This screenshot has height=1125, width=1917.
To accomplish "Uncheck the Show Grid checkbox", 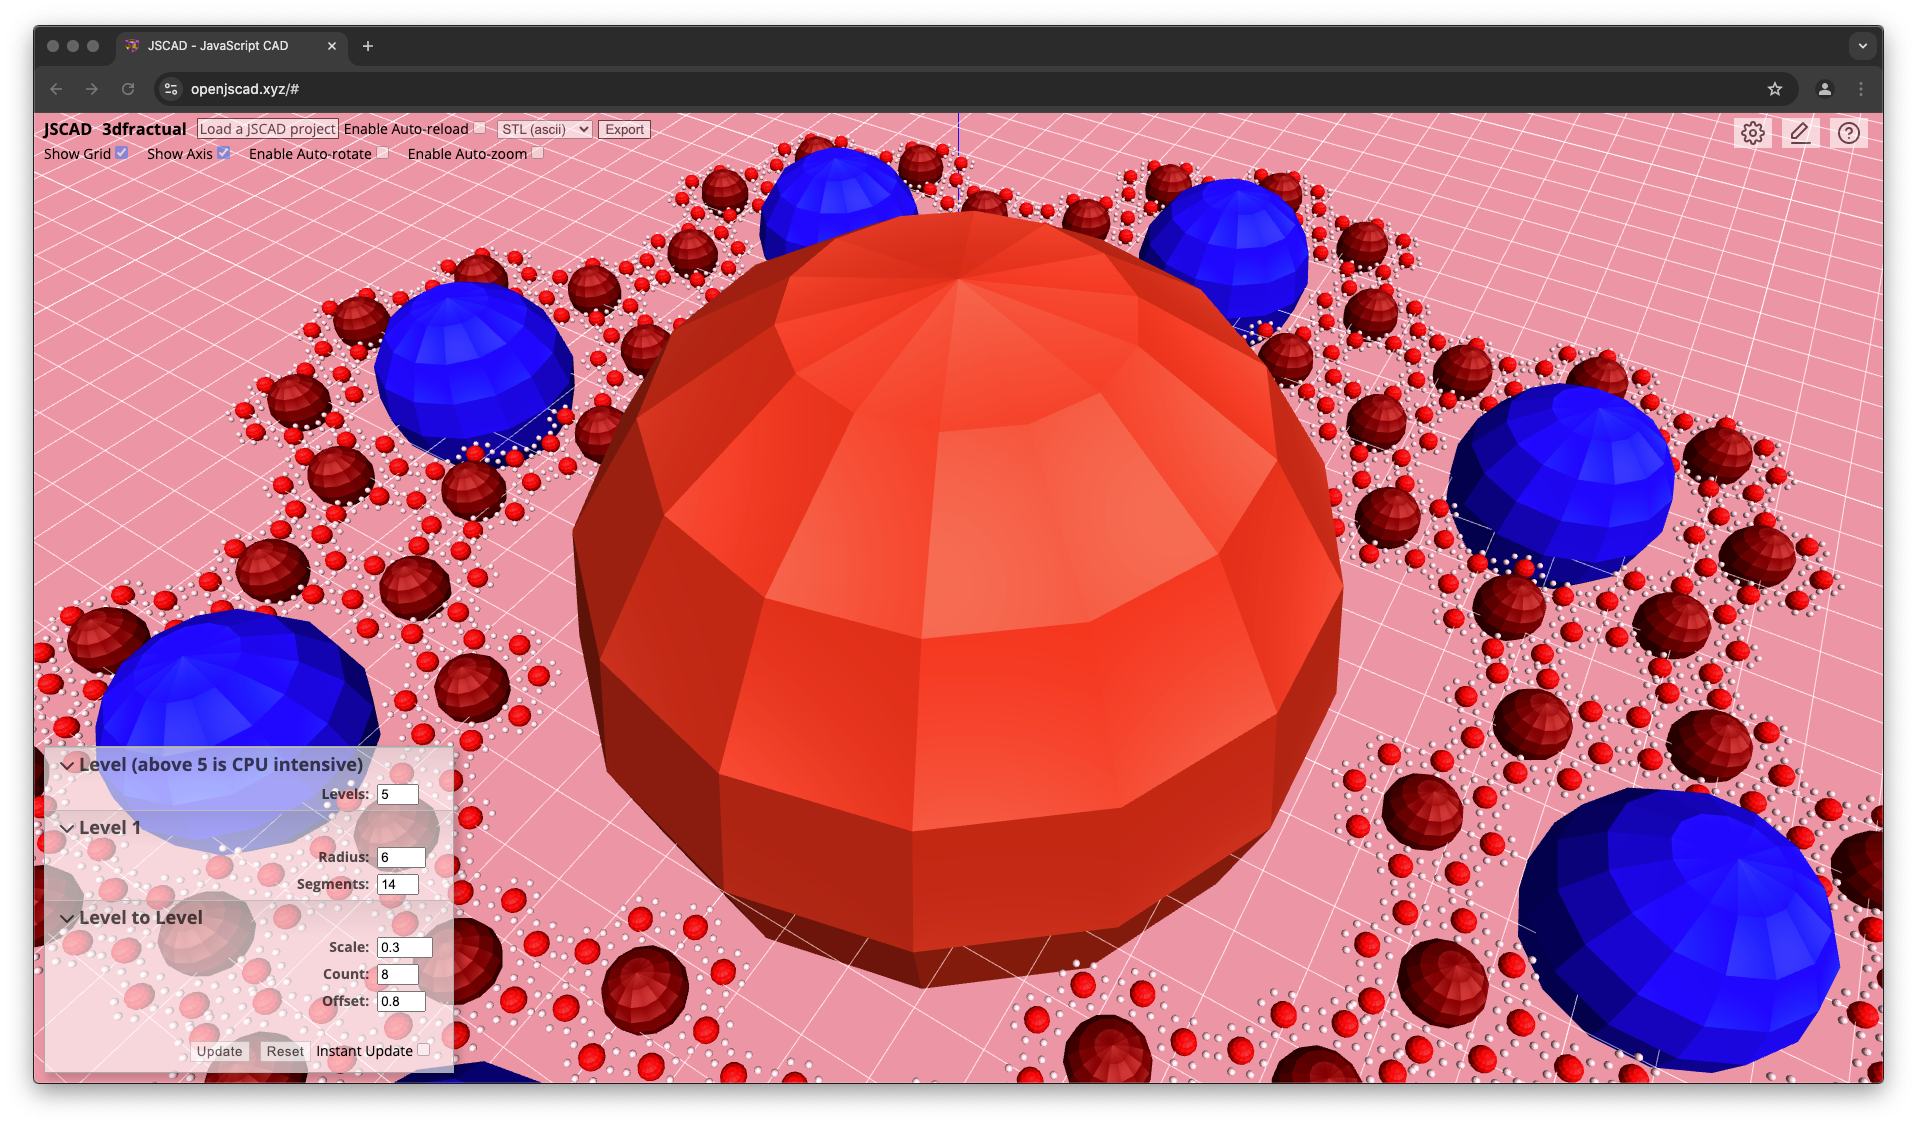I will pyautogui.click(x=122, y=153).
